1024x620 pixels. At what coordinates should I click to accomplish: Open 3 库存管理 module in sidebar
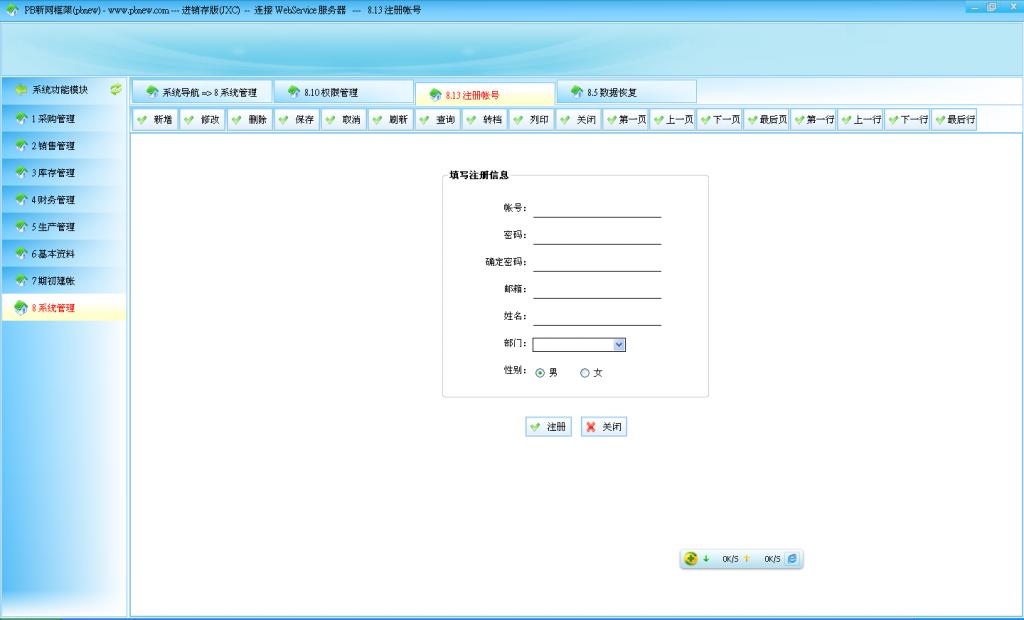(x=63, y=172)
